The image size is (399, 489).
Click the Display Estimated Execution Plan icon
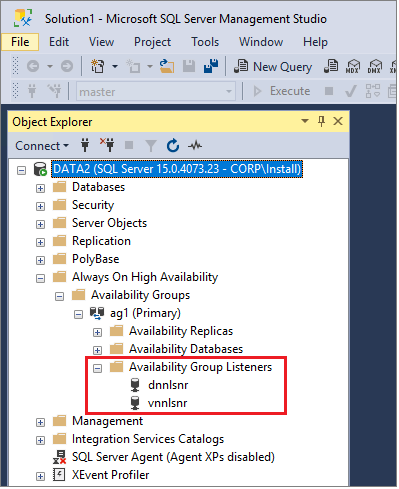click(x=373, y=91)
